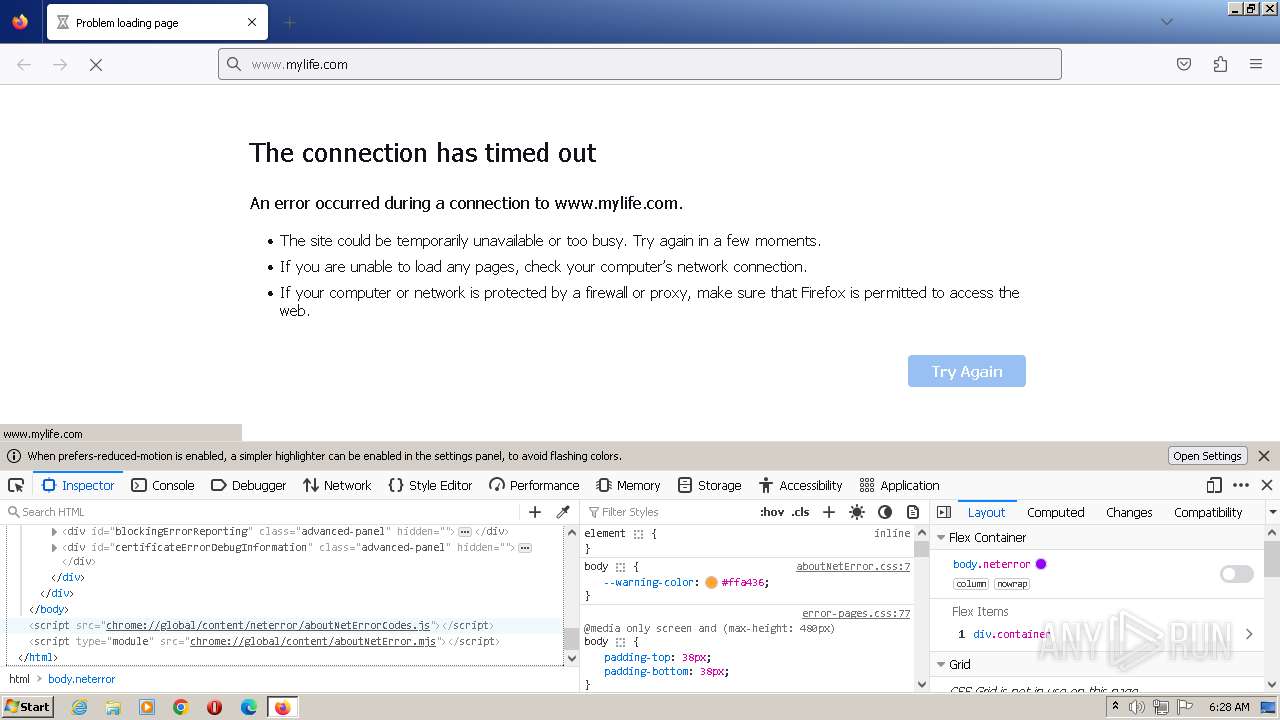Select the Changes sidebar tab
1280x720 pixels.
coord(1129,512)
